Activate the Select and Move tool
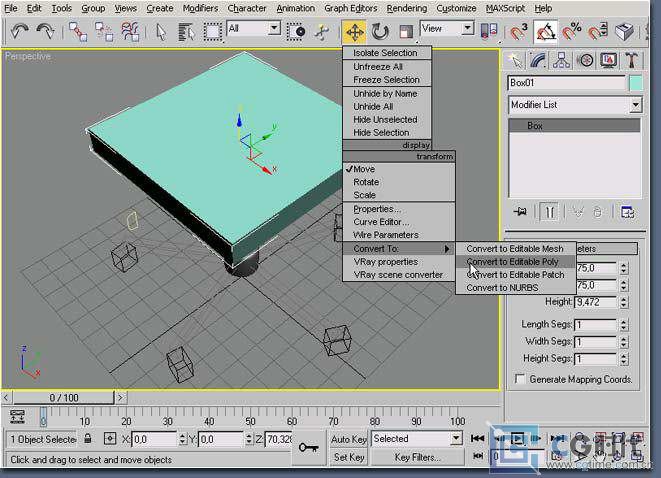Screen dimensions: 661x478 coord(354,32)
